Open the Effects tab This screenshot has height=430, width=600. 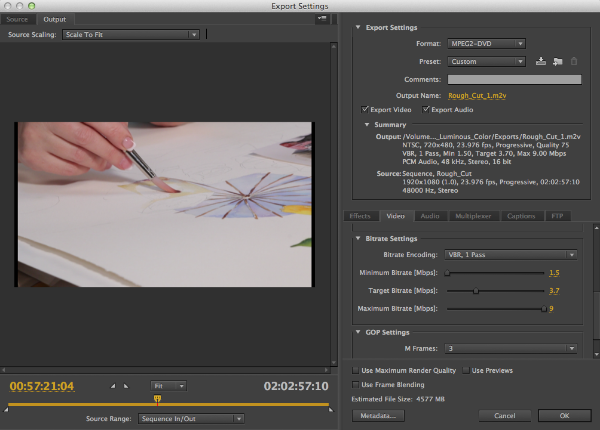pyautogui.click(x=360, y=216)
